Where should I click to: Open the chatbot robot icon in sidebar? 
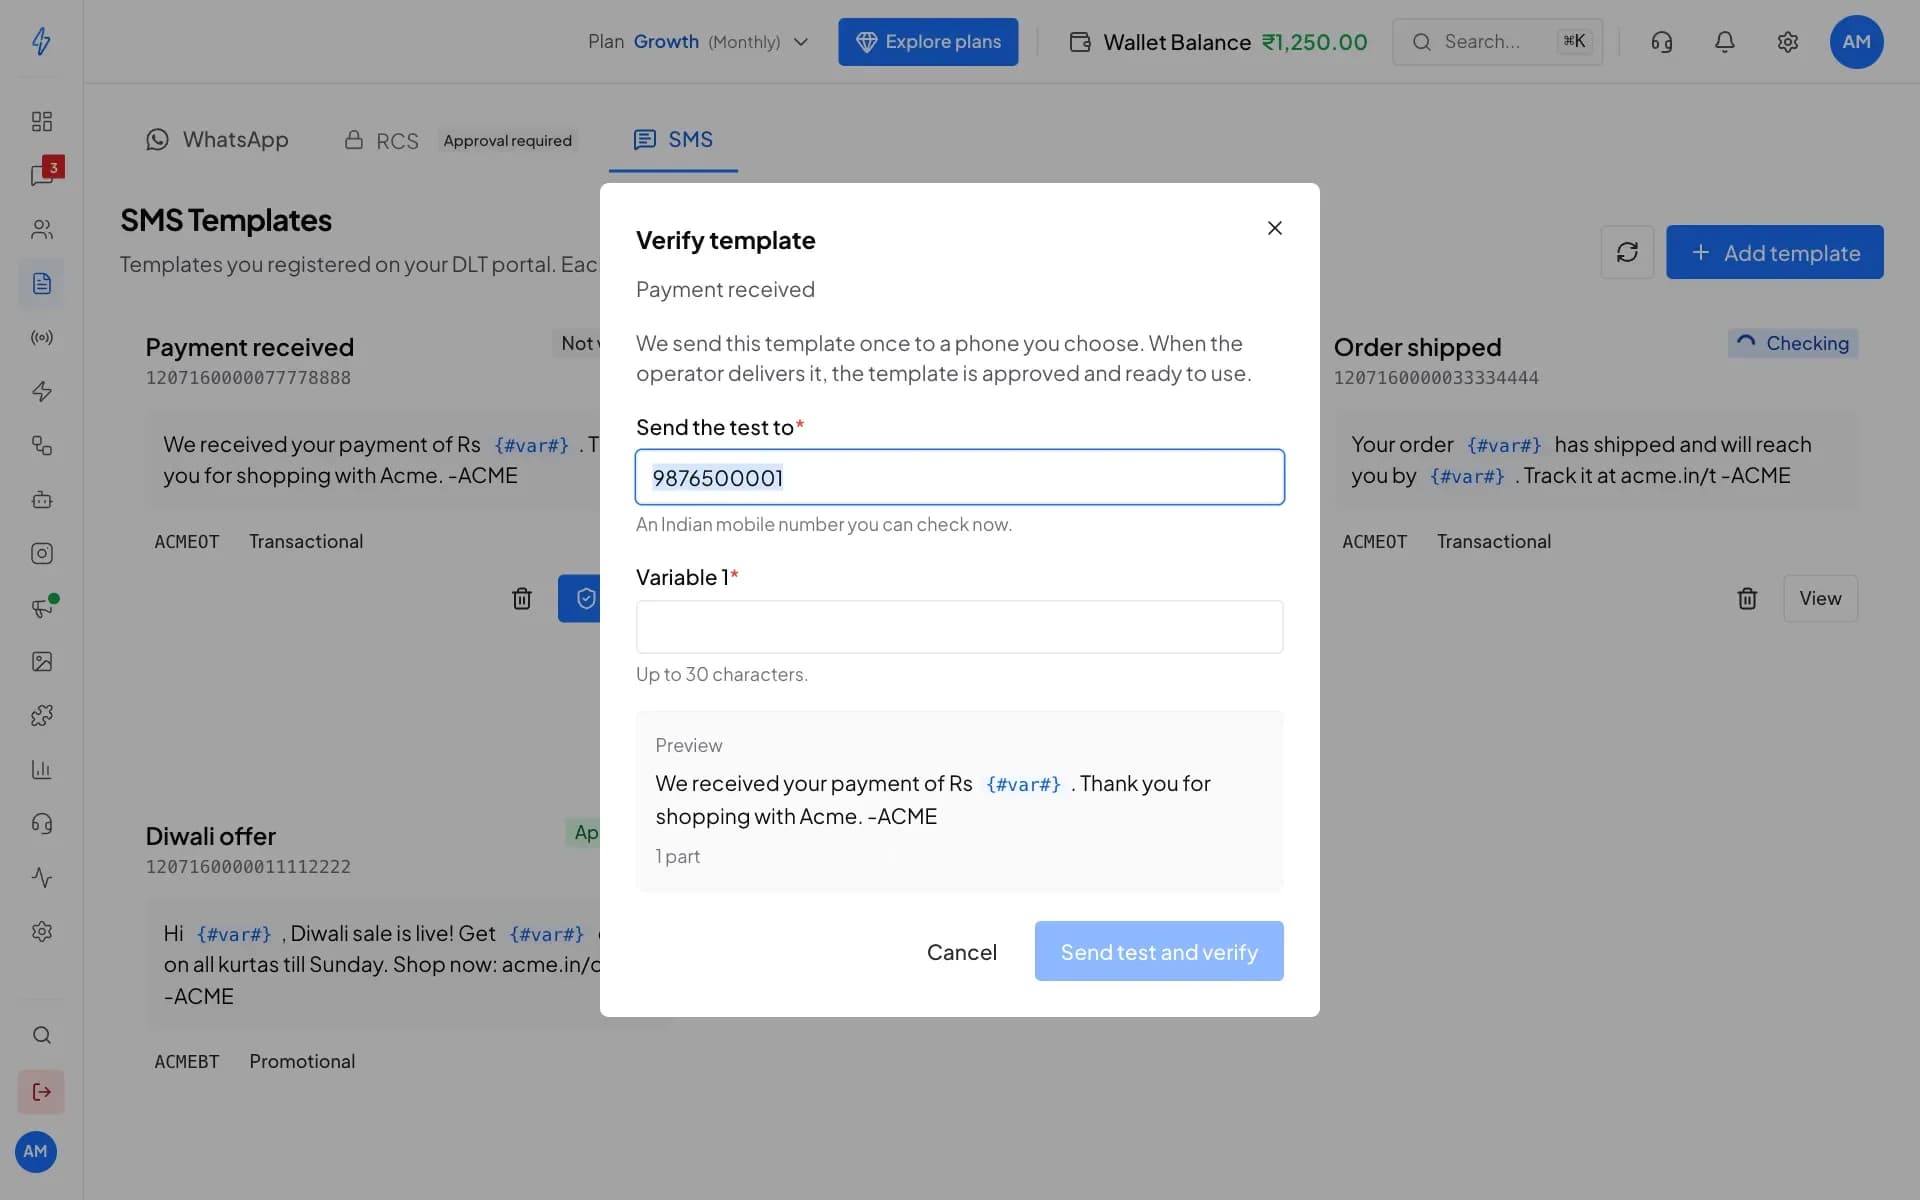pyautogui.click(x=41, y=499)
